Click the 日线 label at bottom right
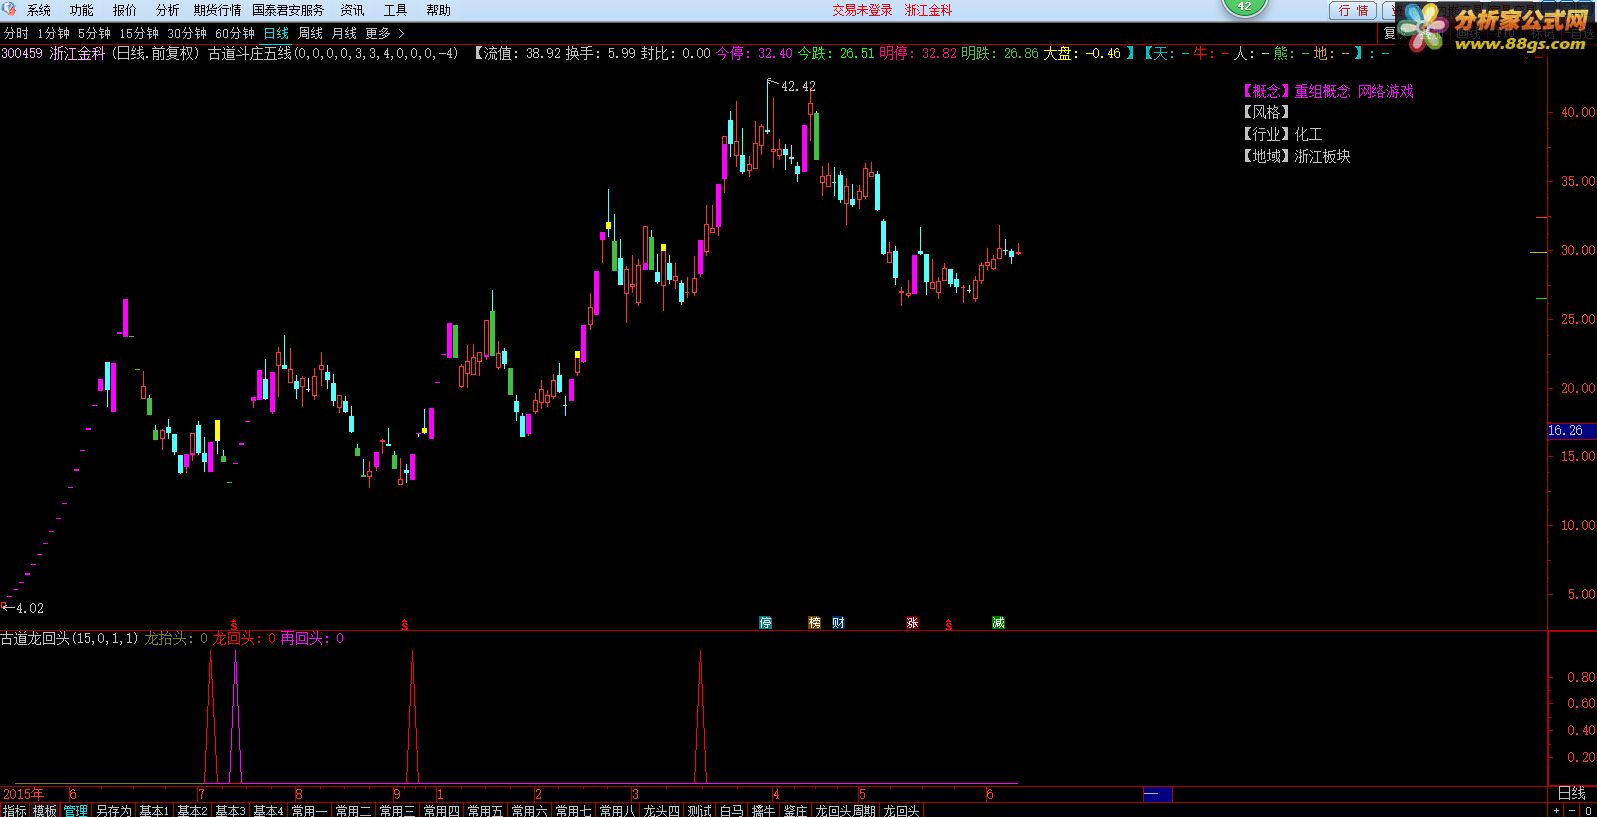This screenshot has width=1597, height=817. (x=1571, y=793)
